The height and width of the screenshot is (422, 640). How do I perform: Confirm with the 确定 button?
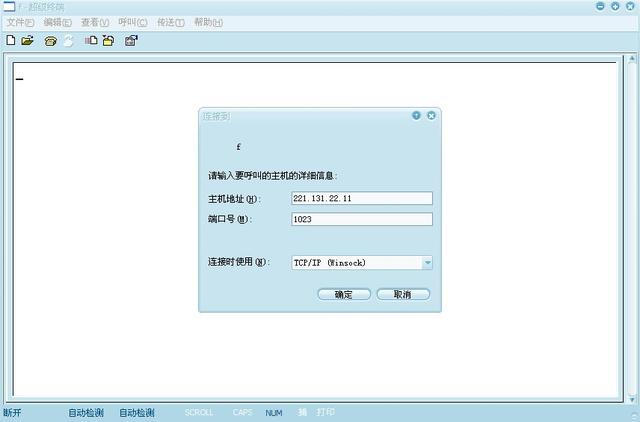coord(344,294)
